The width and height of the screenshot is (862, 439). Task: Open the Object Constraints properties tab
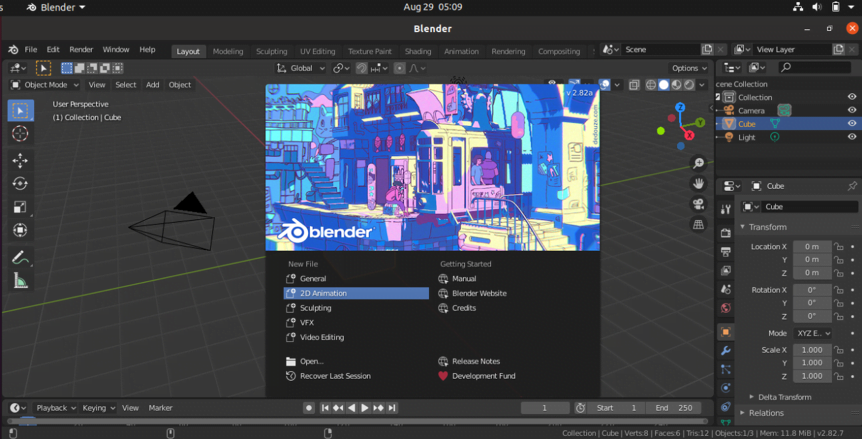pos(726,407)
